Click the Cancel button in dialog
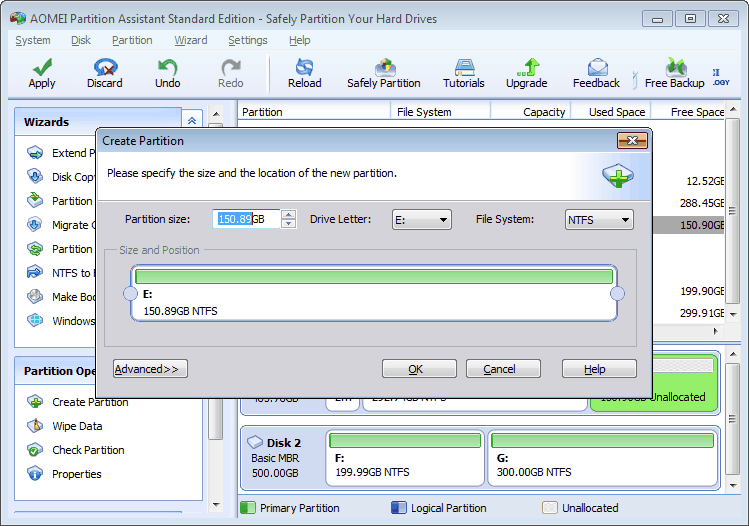The width and height of the screenshot is (749, 526). pos(503,369)
